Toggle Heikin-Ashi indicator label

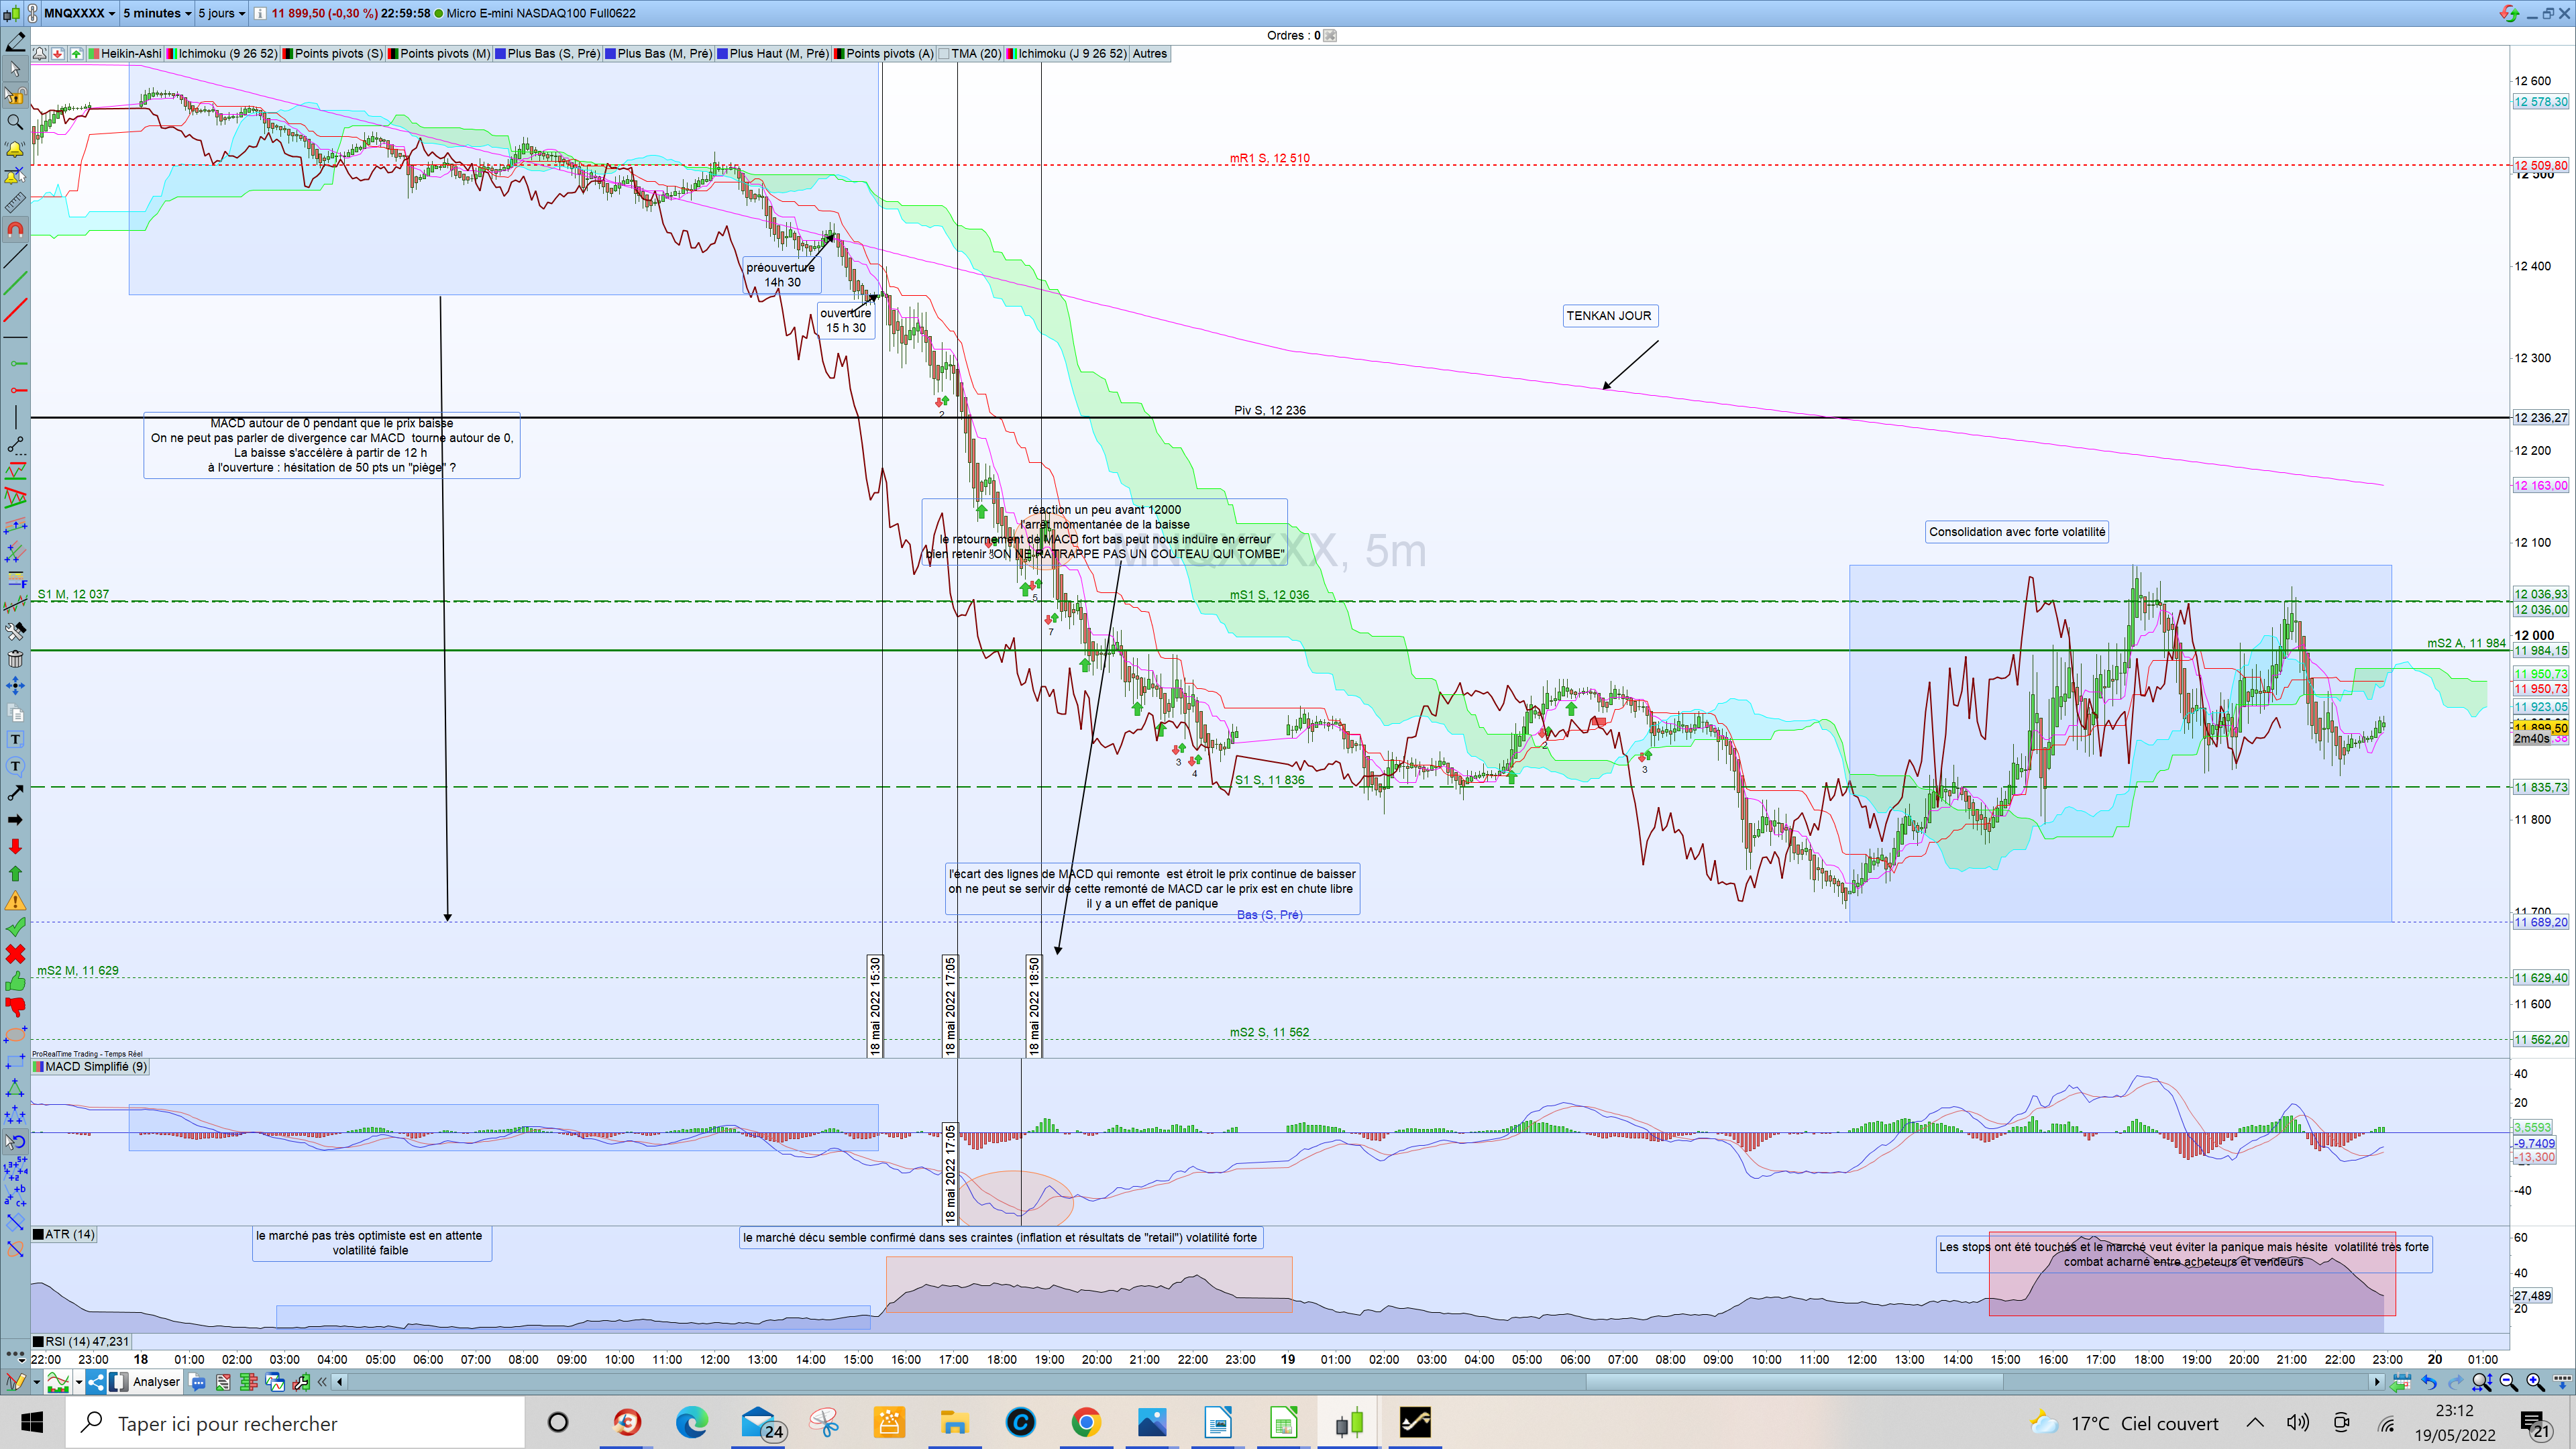coord(130,54)
